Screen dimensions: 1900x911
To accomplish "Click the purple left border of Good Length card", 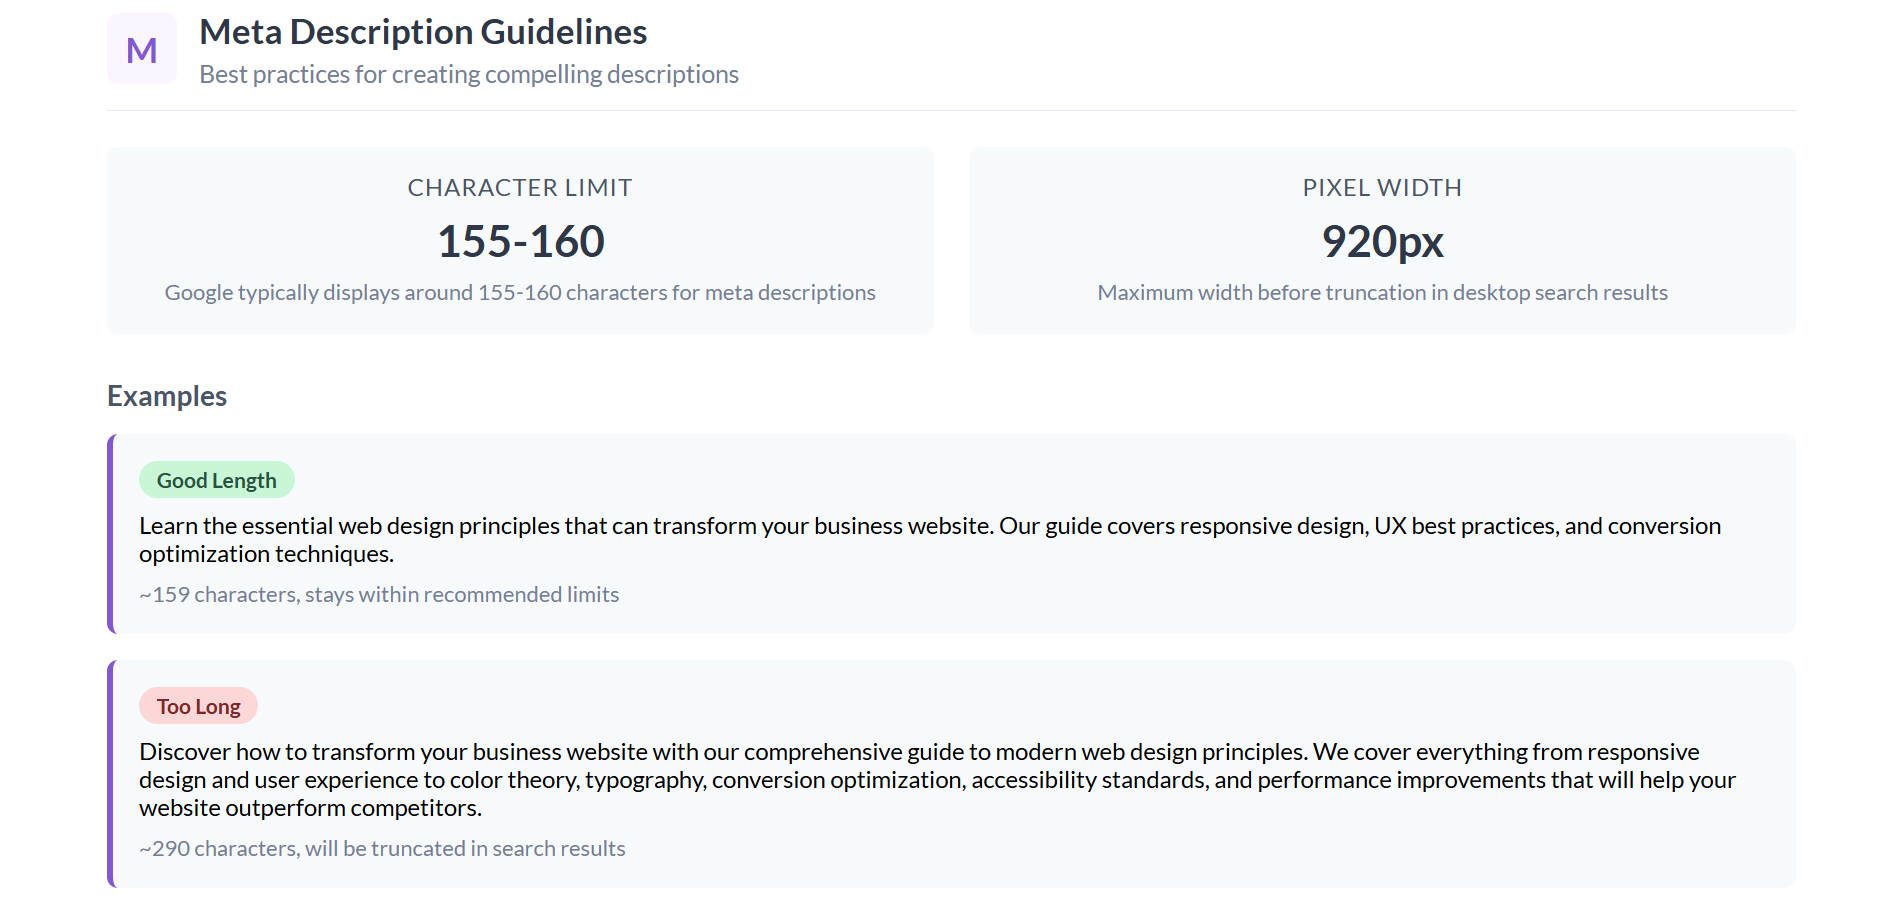I will (x=111, y=534).
